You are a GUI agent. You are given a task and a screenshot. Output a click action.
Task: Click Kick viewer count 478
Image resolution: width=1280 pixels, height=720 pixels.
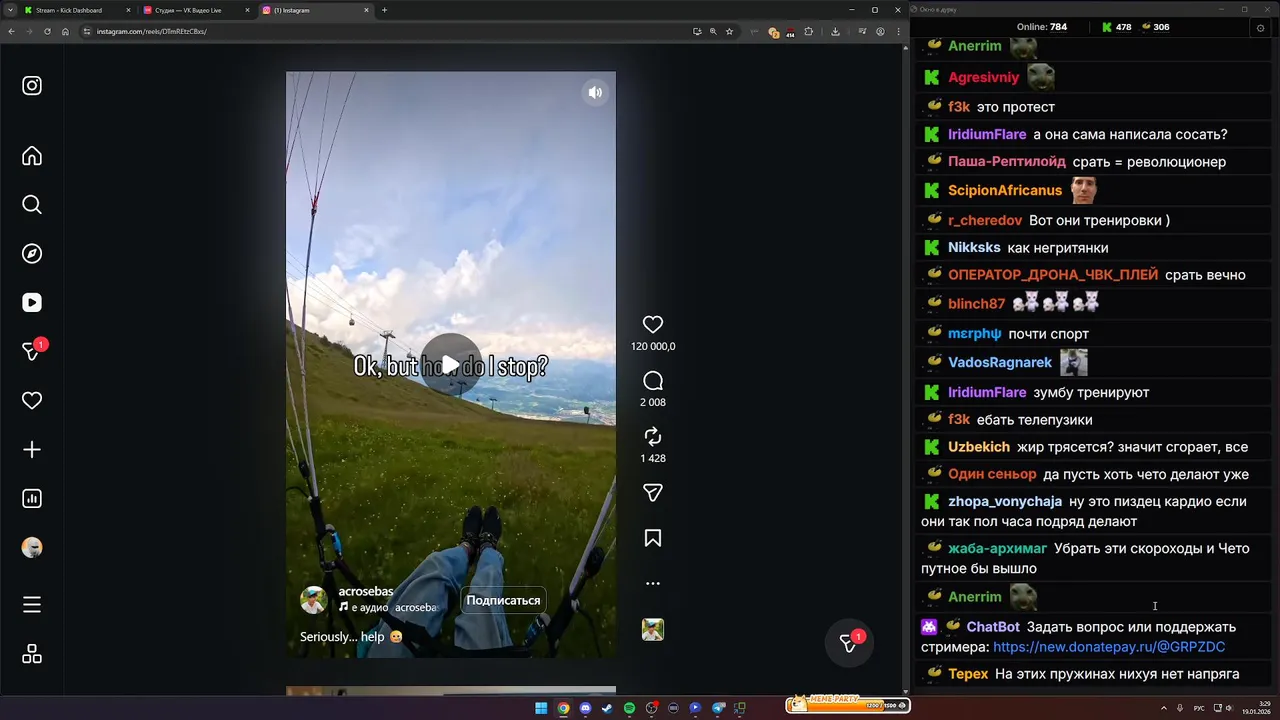[x=1116, y=27]
